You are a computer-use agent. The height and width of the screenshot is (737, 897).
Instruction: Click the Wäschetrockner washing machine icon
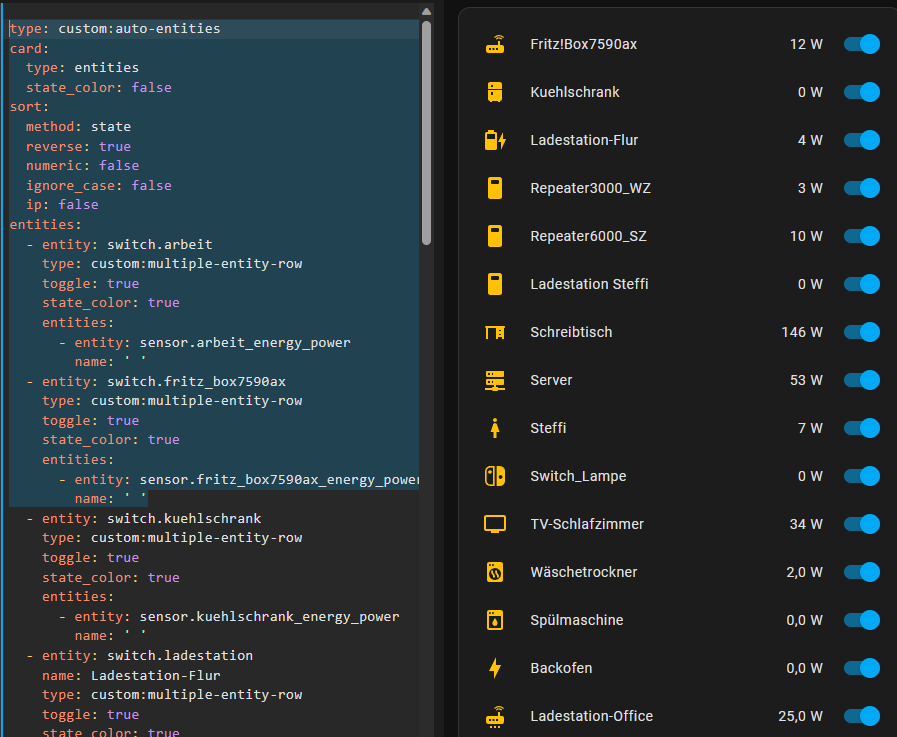click(495, 572)
